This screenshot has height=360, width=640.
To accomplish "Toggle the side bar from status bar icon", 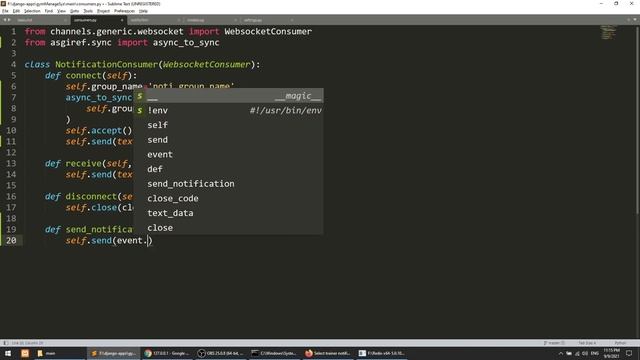I will tap(5, 343).
